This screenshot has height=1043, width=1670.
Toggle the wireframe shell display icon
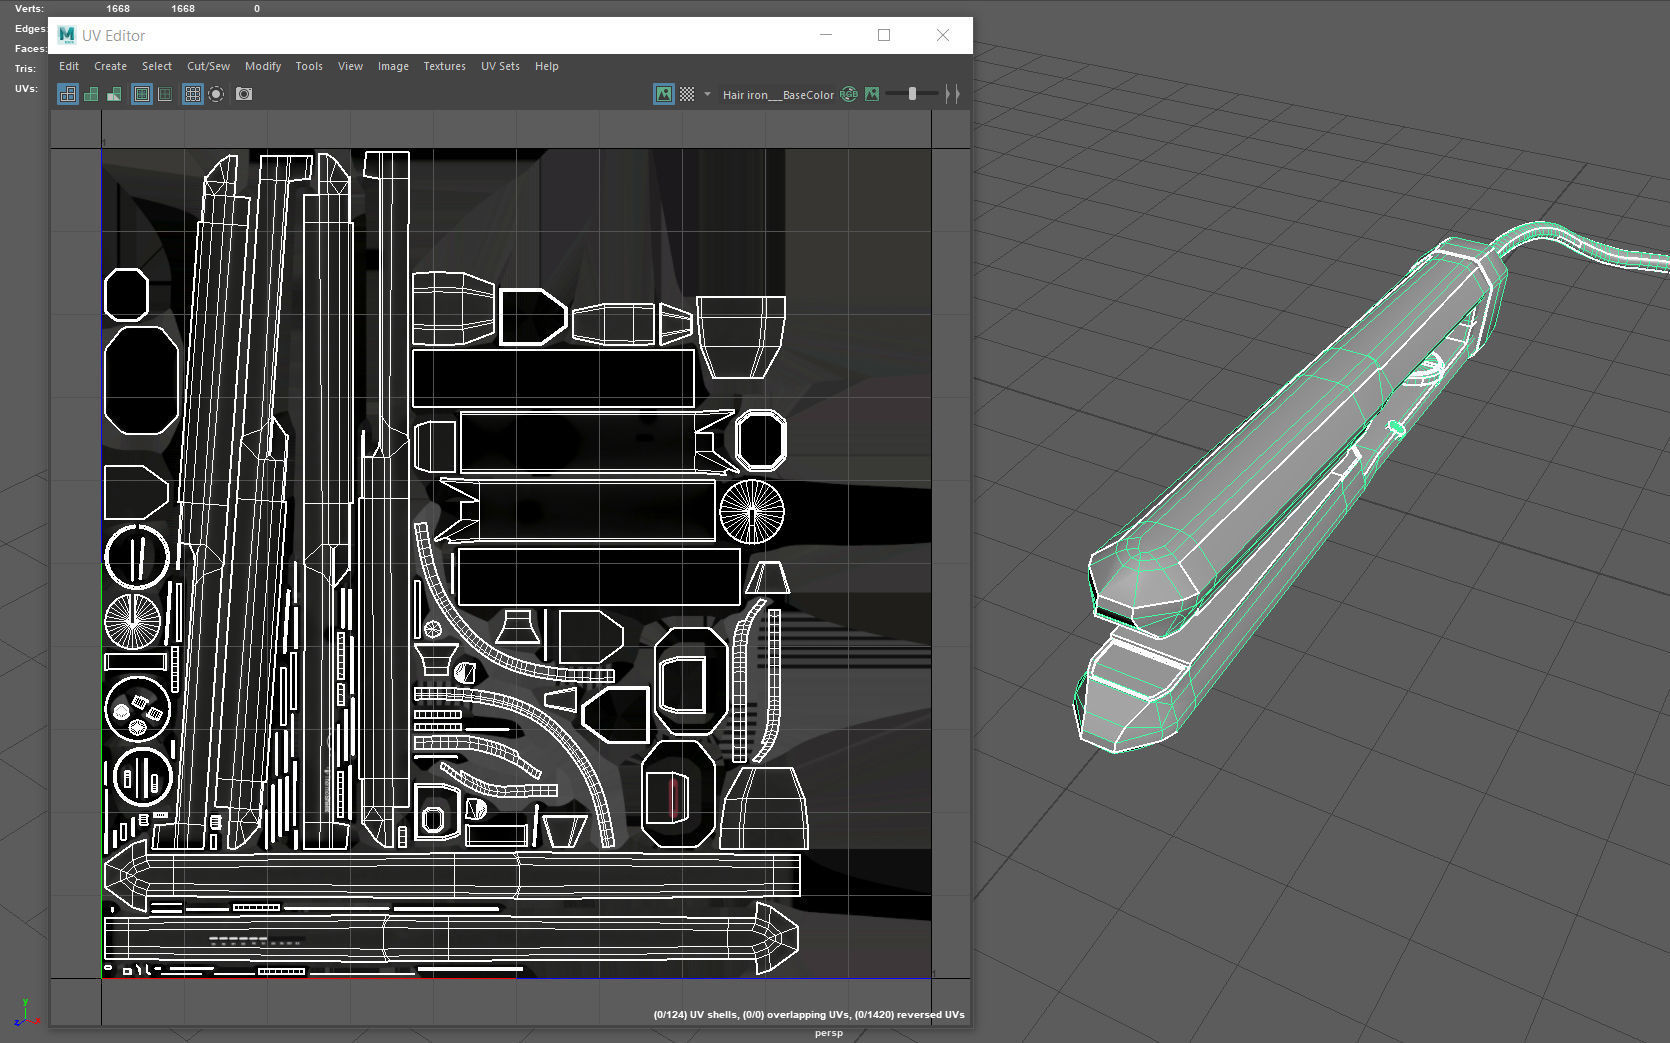pos(68,94)
